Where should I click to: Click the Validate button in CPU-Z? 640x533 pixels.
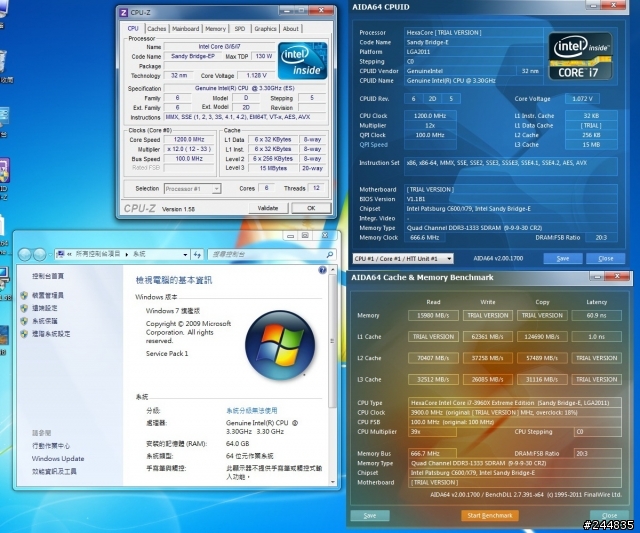268,208
